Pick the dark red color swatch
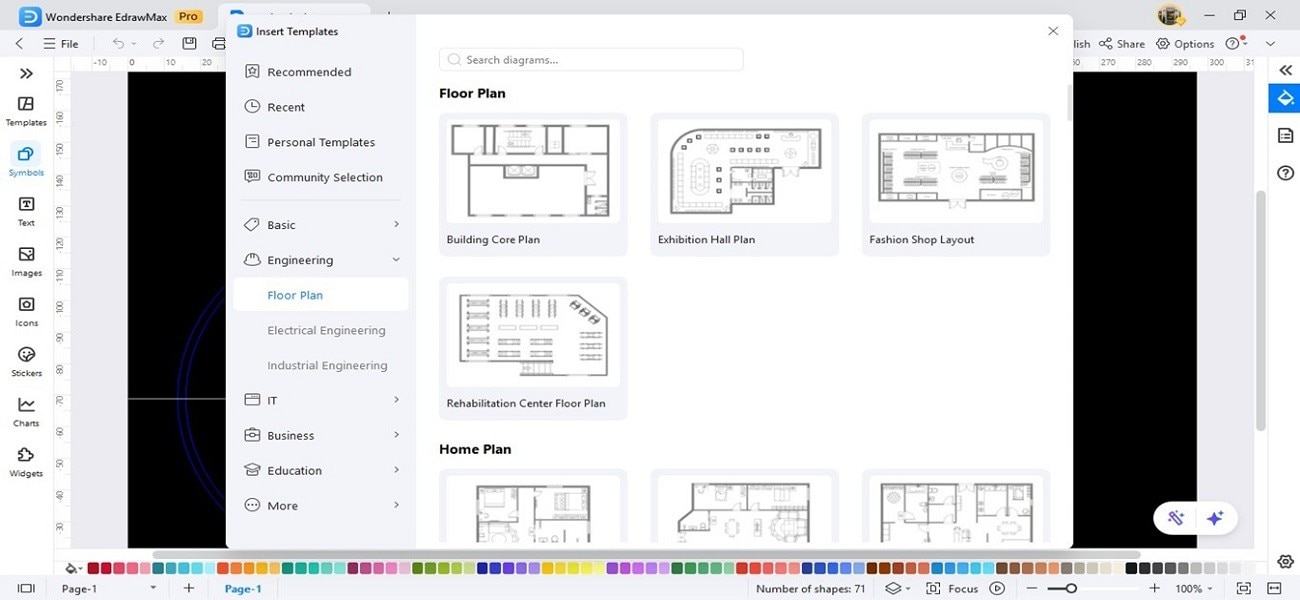Screen dimensions: 1300x600 coord(93,568)
